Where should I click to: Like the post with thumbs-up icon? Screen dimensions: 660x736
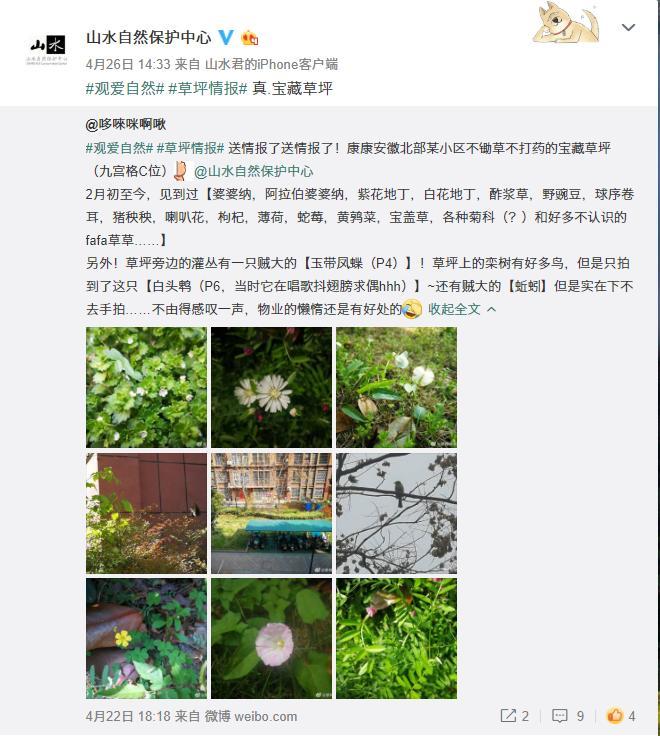point(614,715)
